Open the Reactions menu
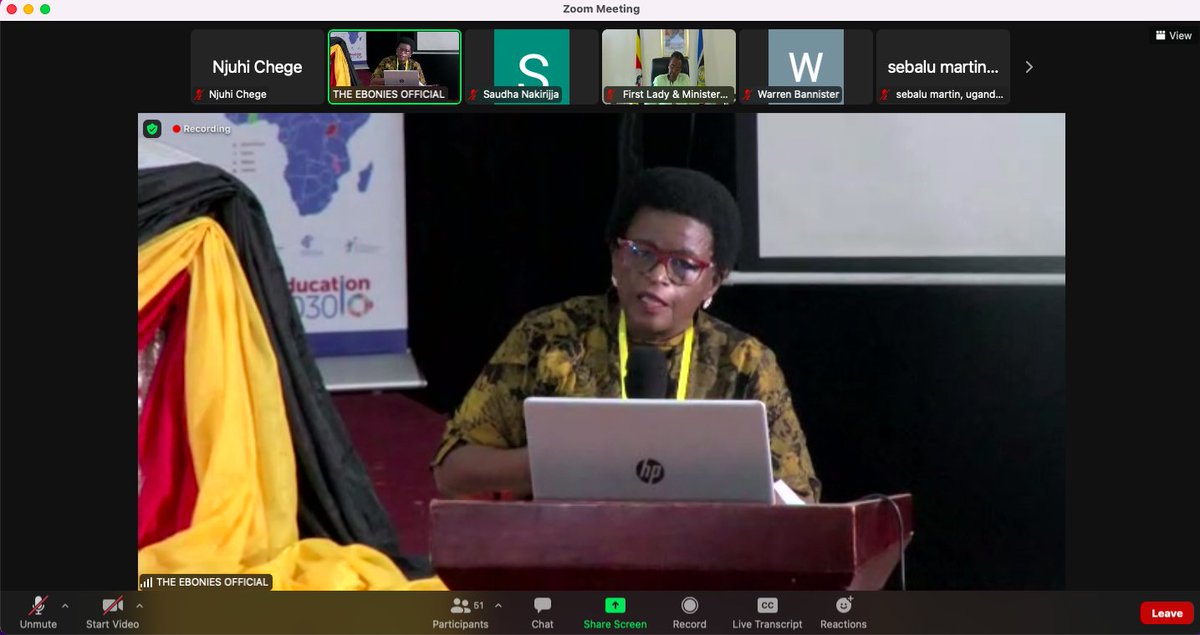The height and width of the screenshot is (635, 1200). pos(843,611)
